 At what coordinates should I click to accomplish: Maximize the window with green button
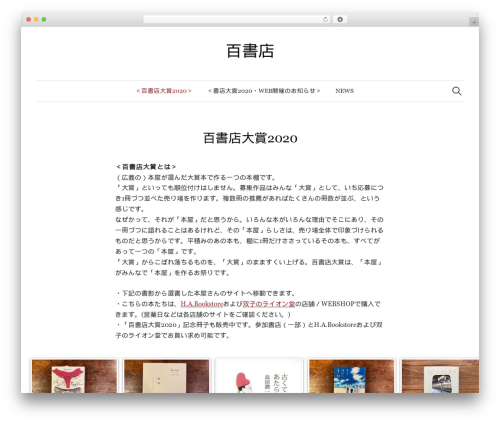[x=44, y=19]
